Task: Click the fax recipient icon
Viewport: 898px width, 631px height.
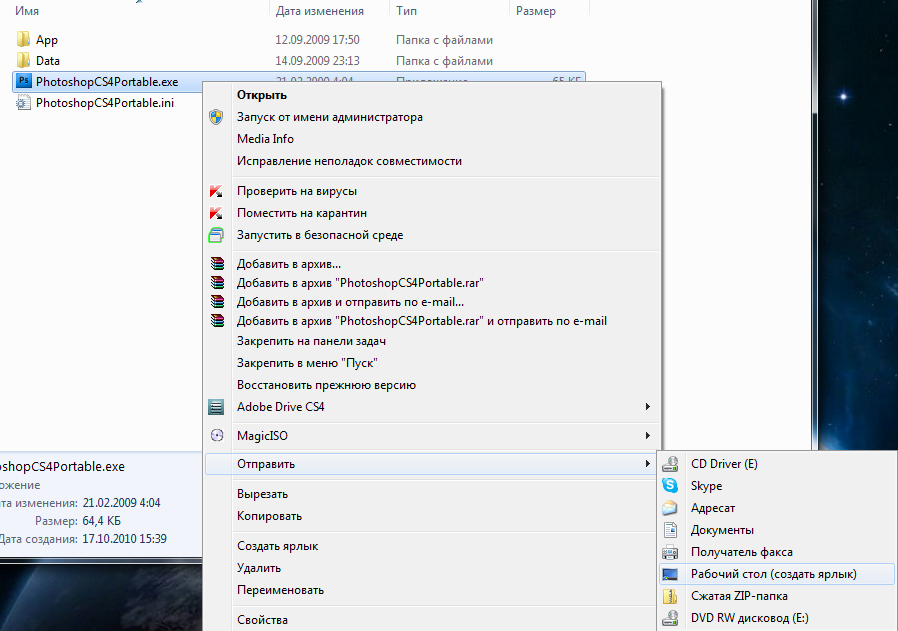Action: pos(670,552)
